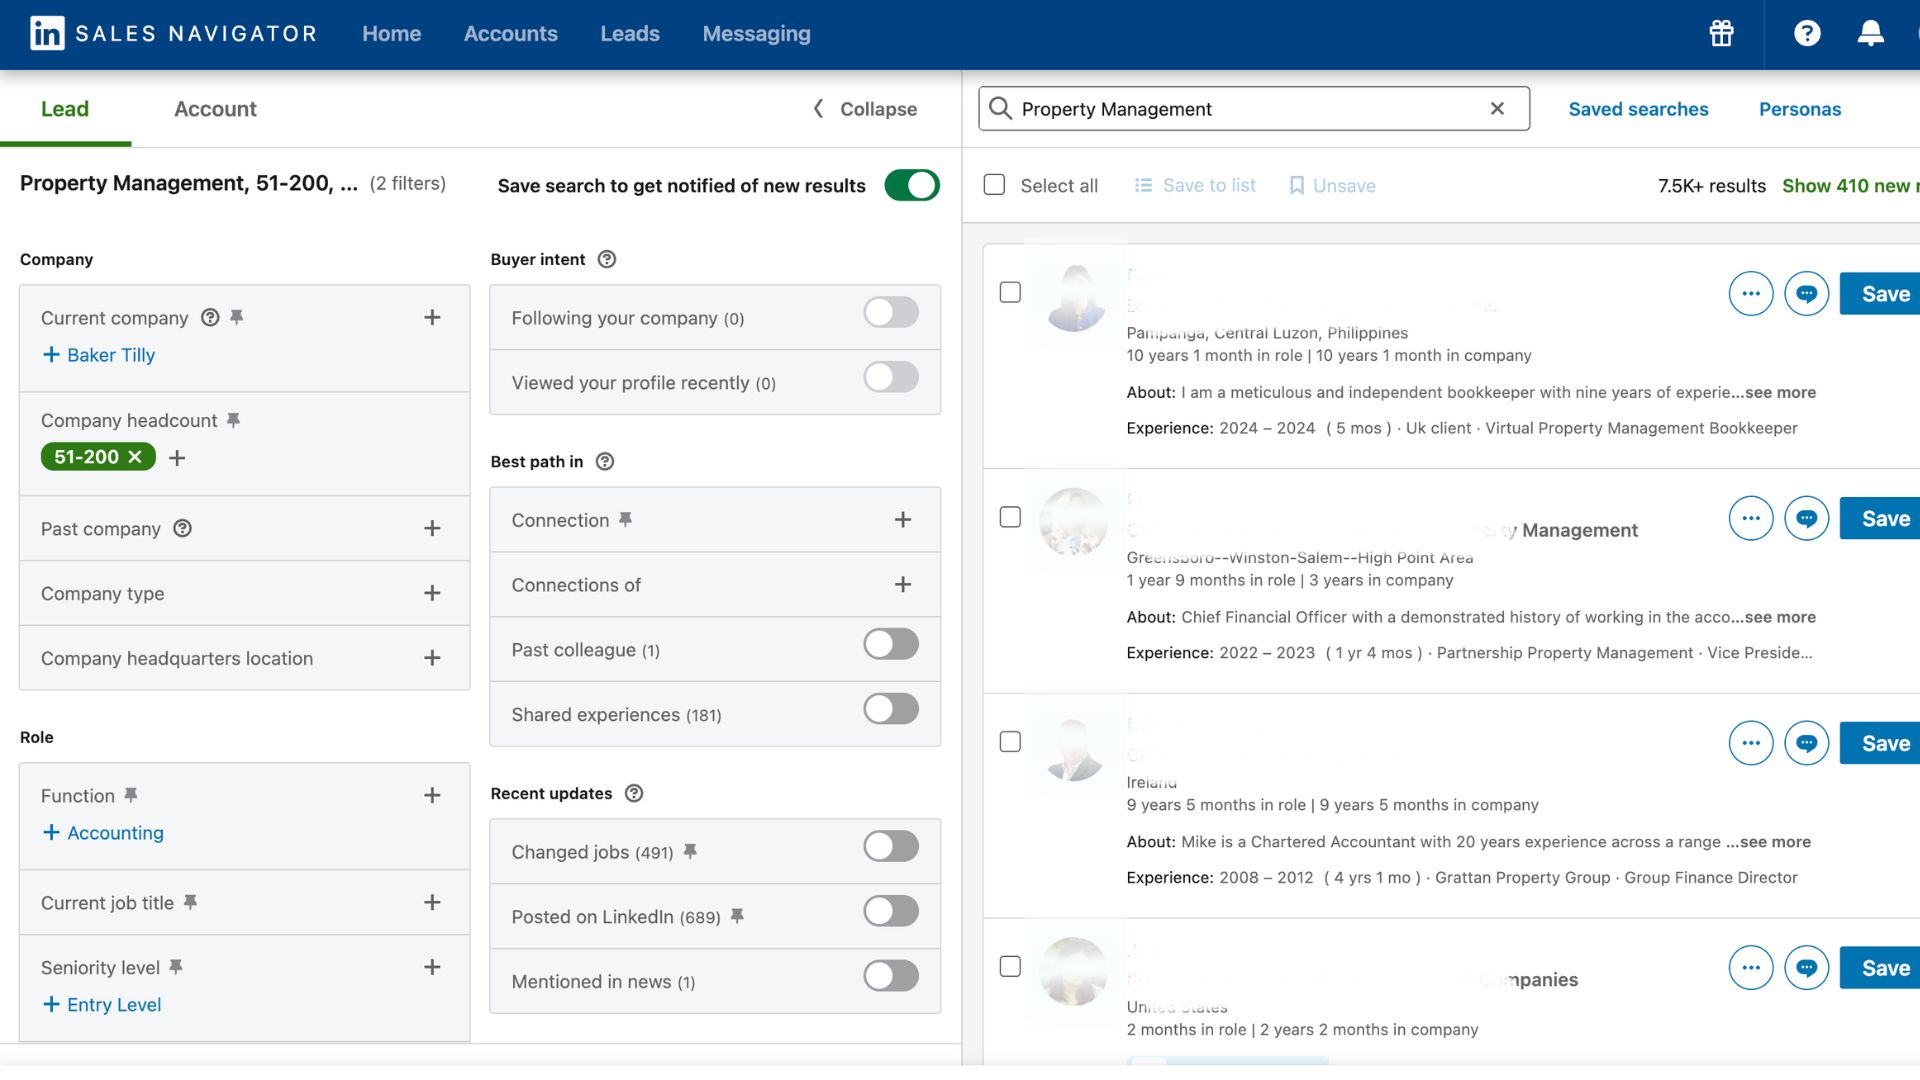Enable Changed jobs filter
This screenshot has width=1920, height=1080.
pos(891,846)
